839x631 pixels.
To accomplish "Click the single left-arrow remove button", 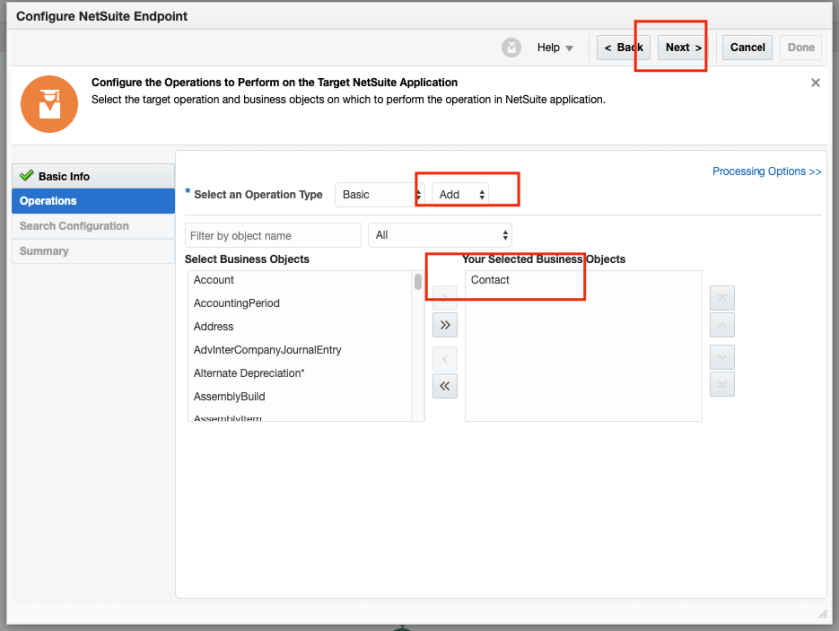I will click(445, 358).
